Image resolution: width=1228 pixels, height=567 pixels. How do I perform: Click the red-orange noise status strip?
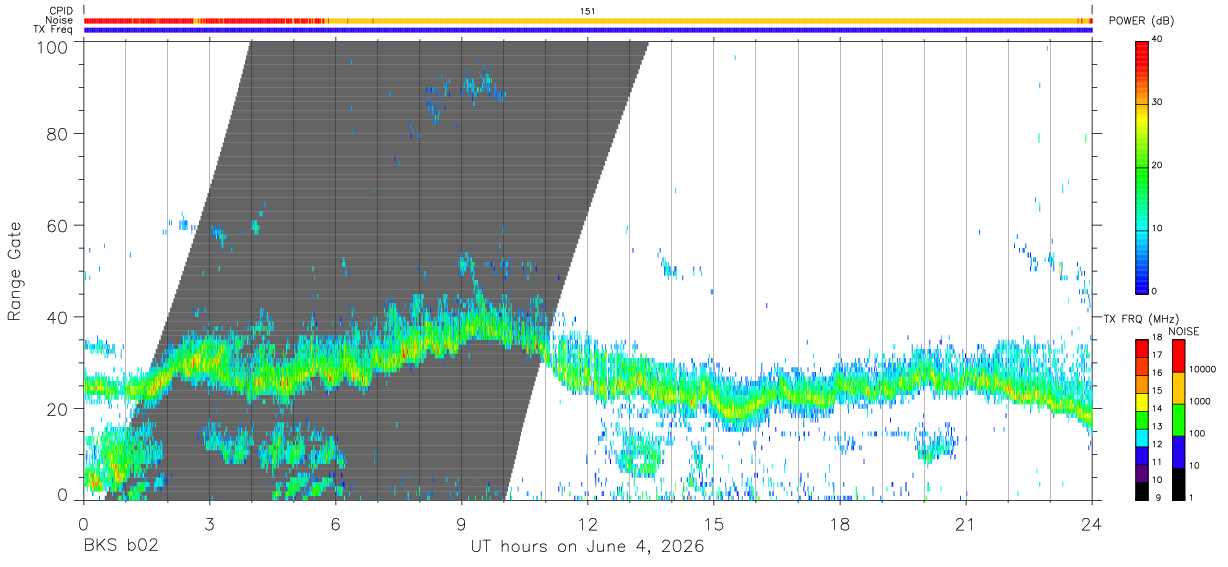click(x=588, y=20)
